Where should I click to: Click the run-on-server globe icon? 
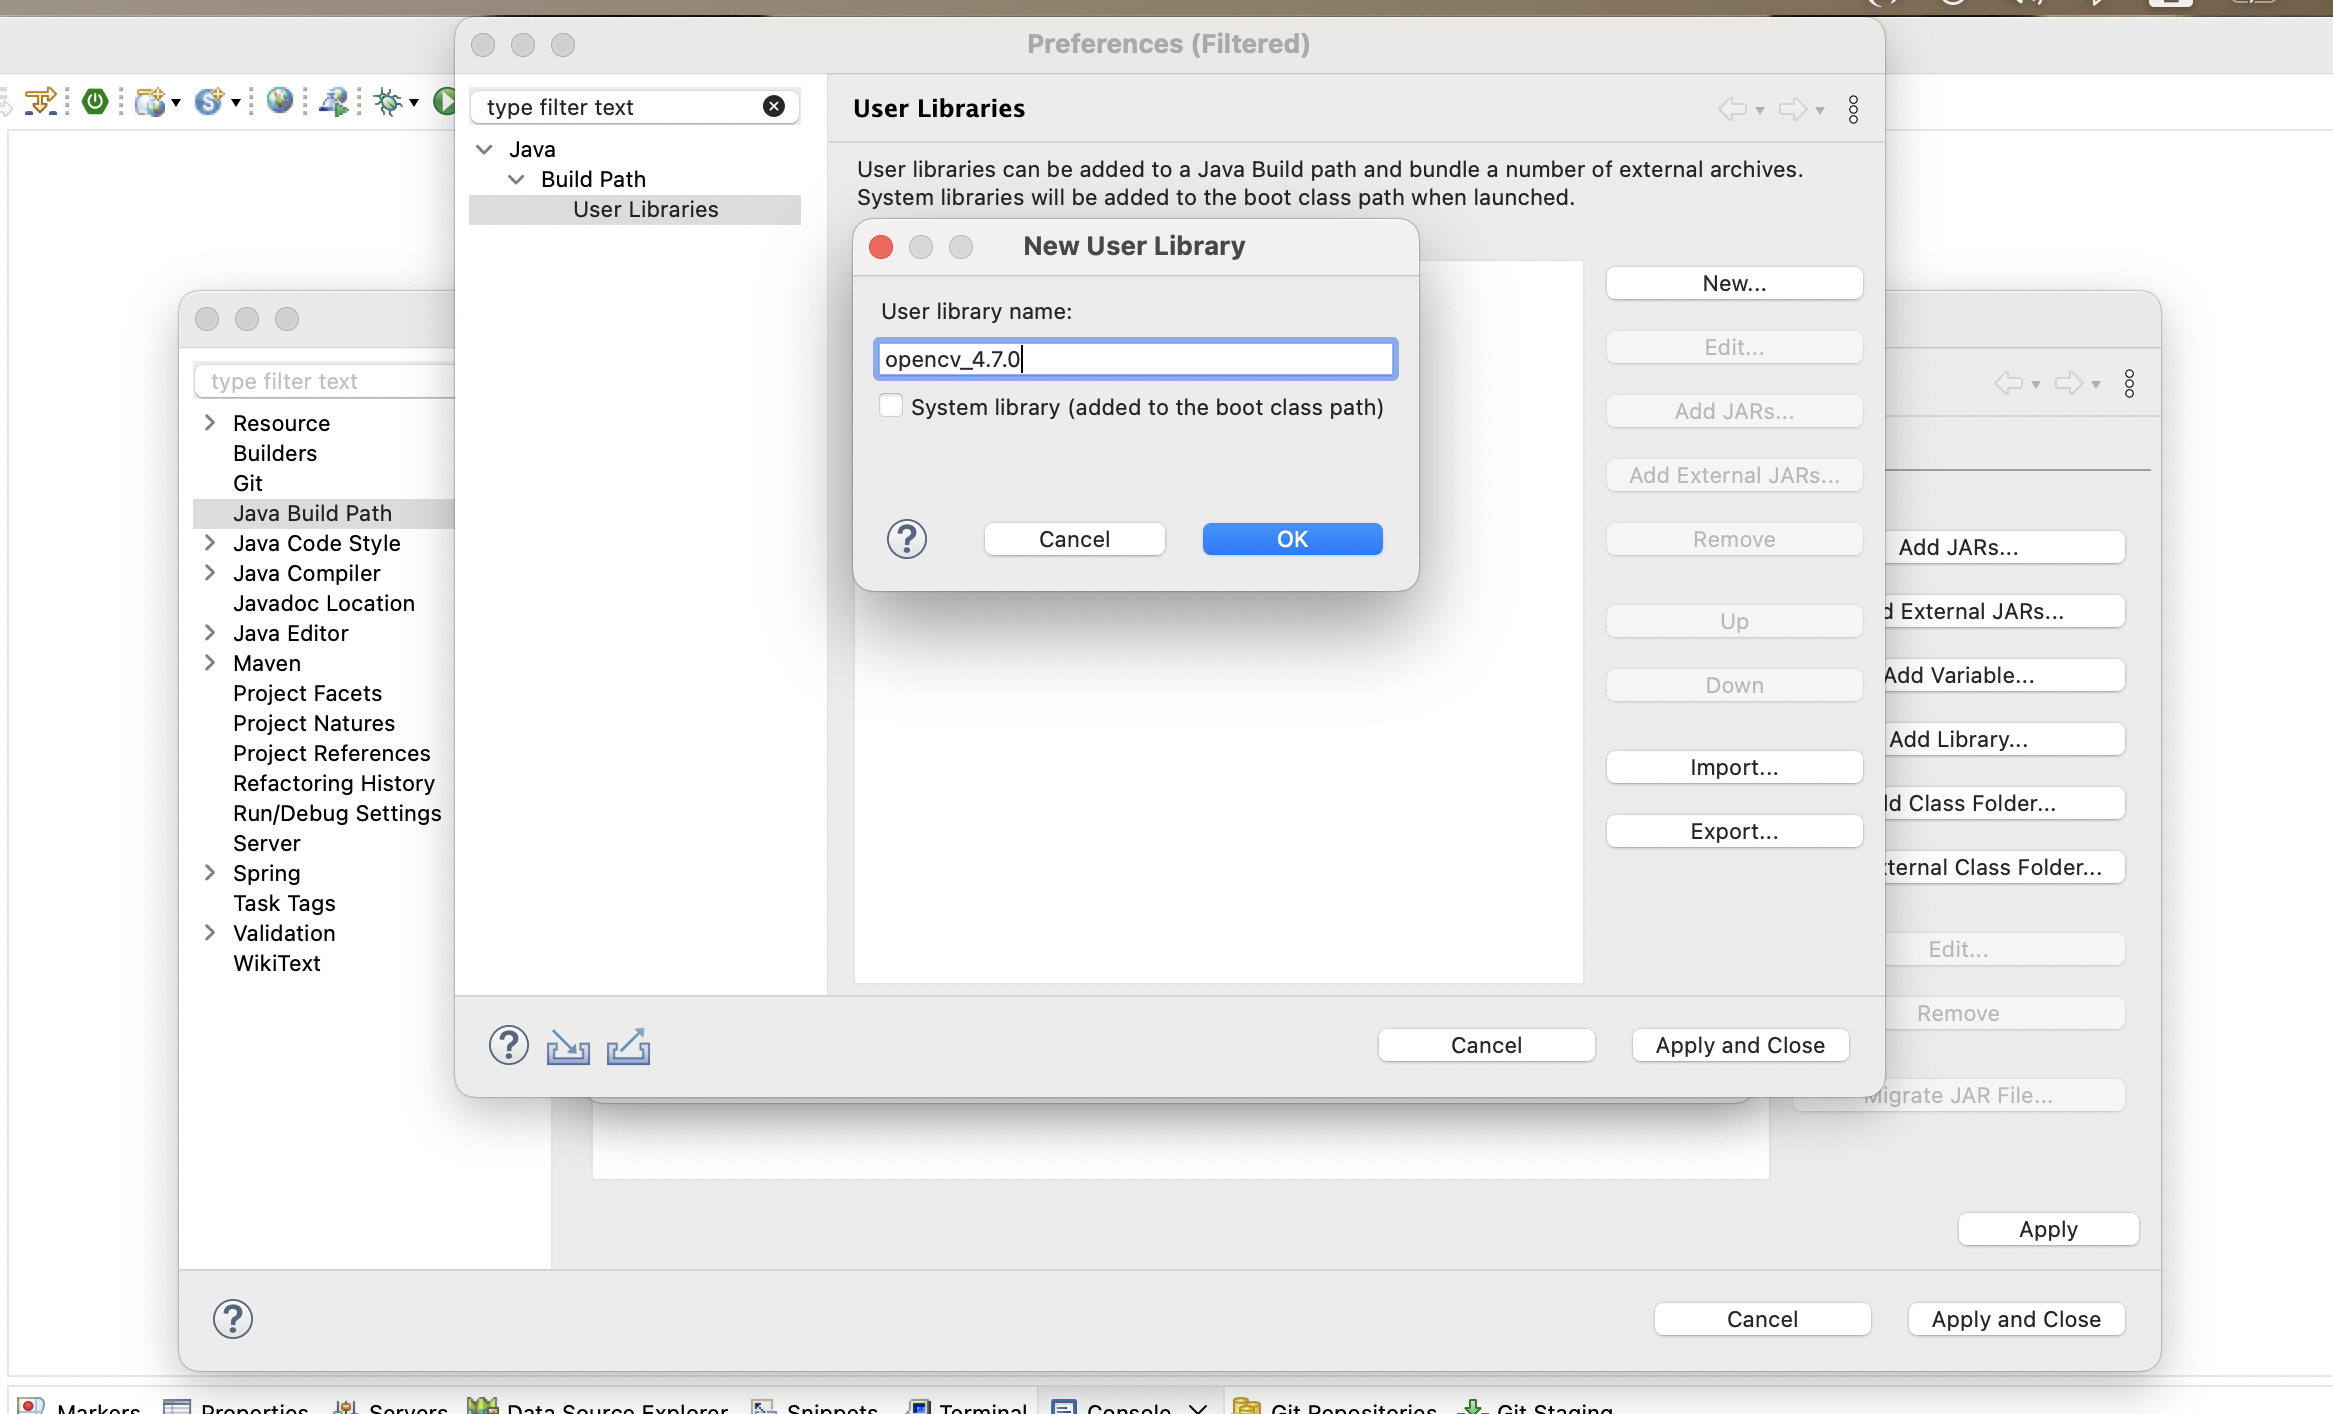(333, 101)
